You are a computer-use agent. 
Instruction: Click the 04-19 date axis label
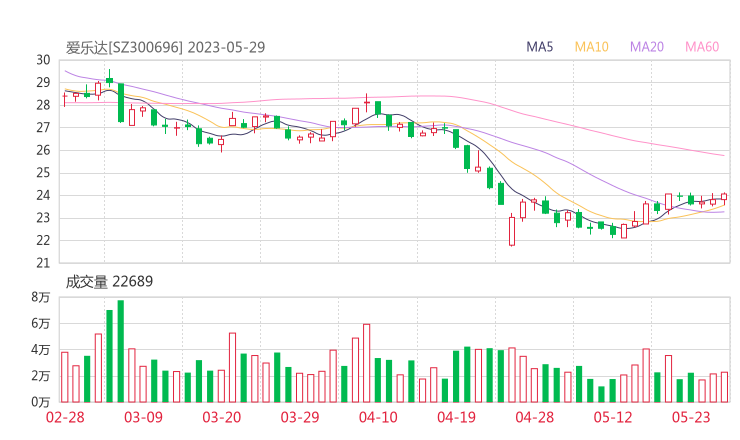coord(456,417)
